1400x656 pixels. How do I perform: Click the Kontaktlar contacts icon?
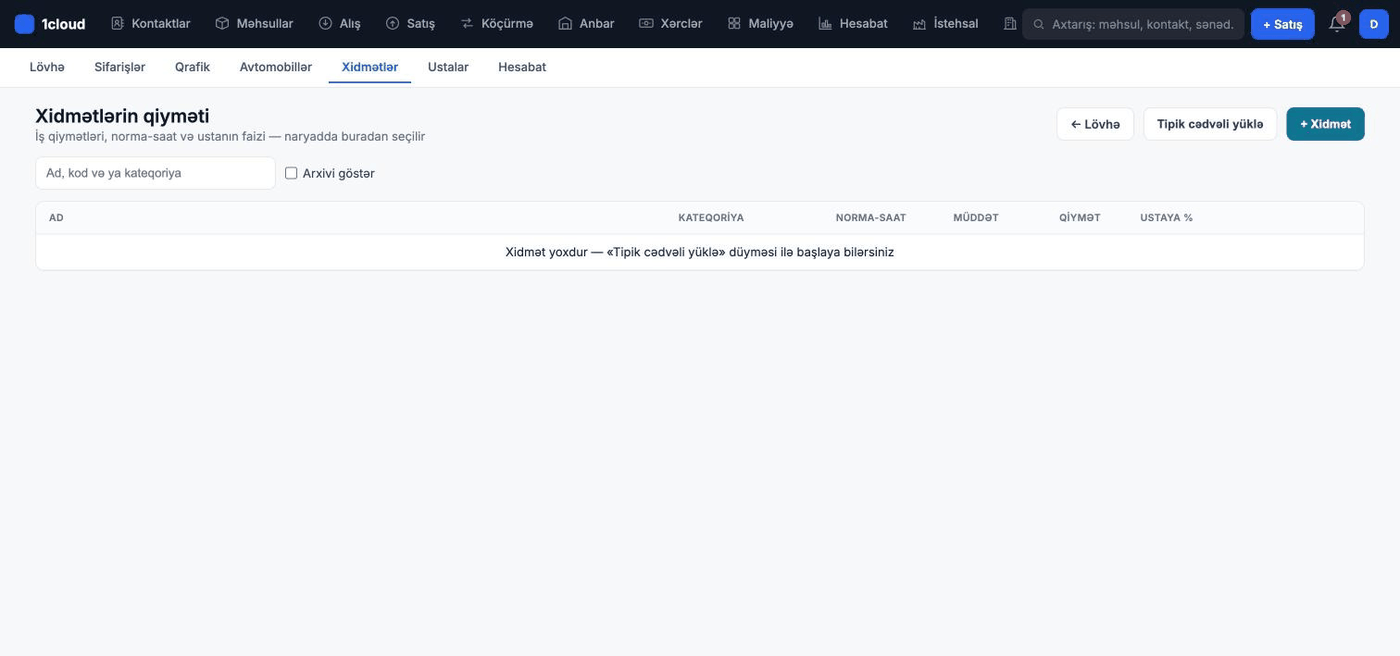117,23
